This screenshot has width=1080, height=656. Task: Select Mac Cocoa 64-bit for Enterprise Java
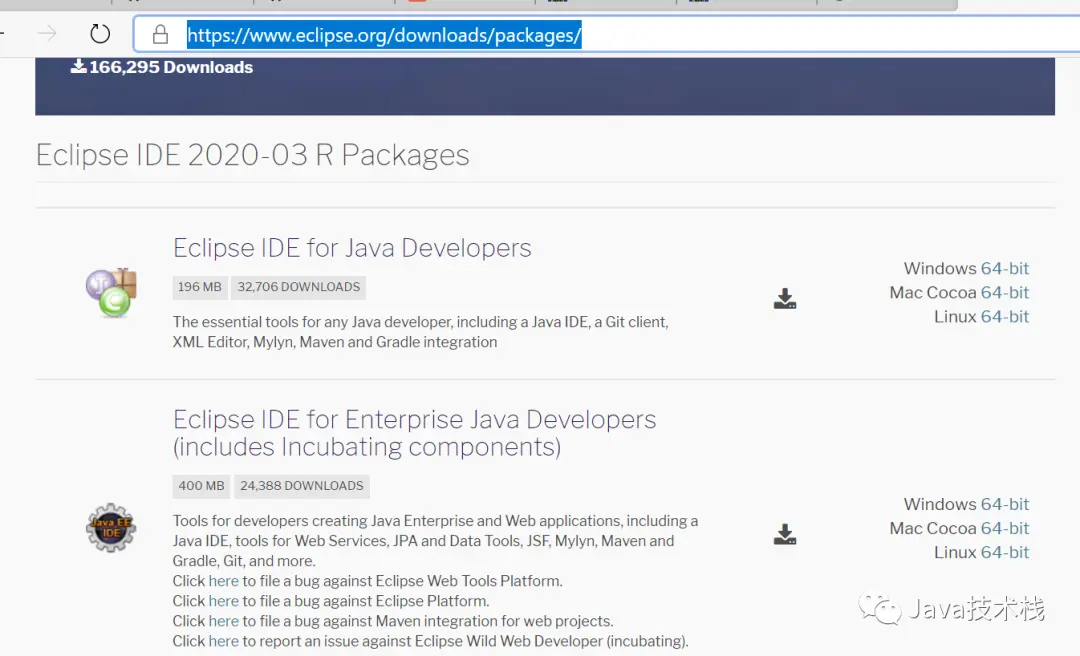(x=1004, y=528)
